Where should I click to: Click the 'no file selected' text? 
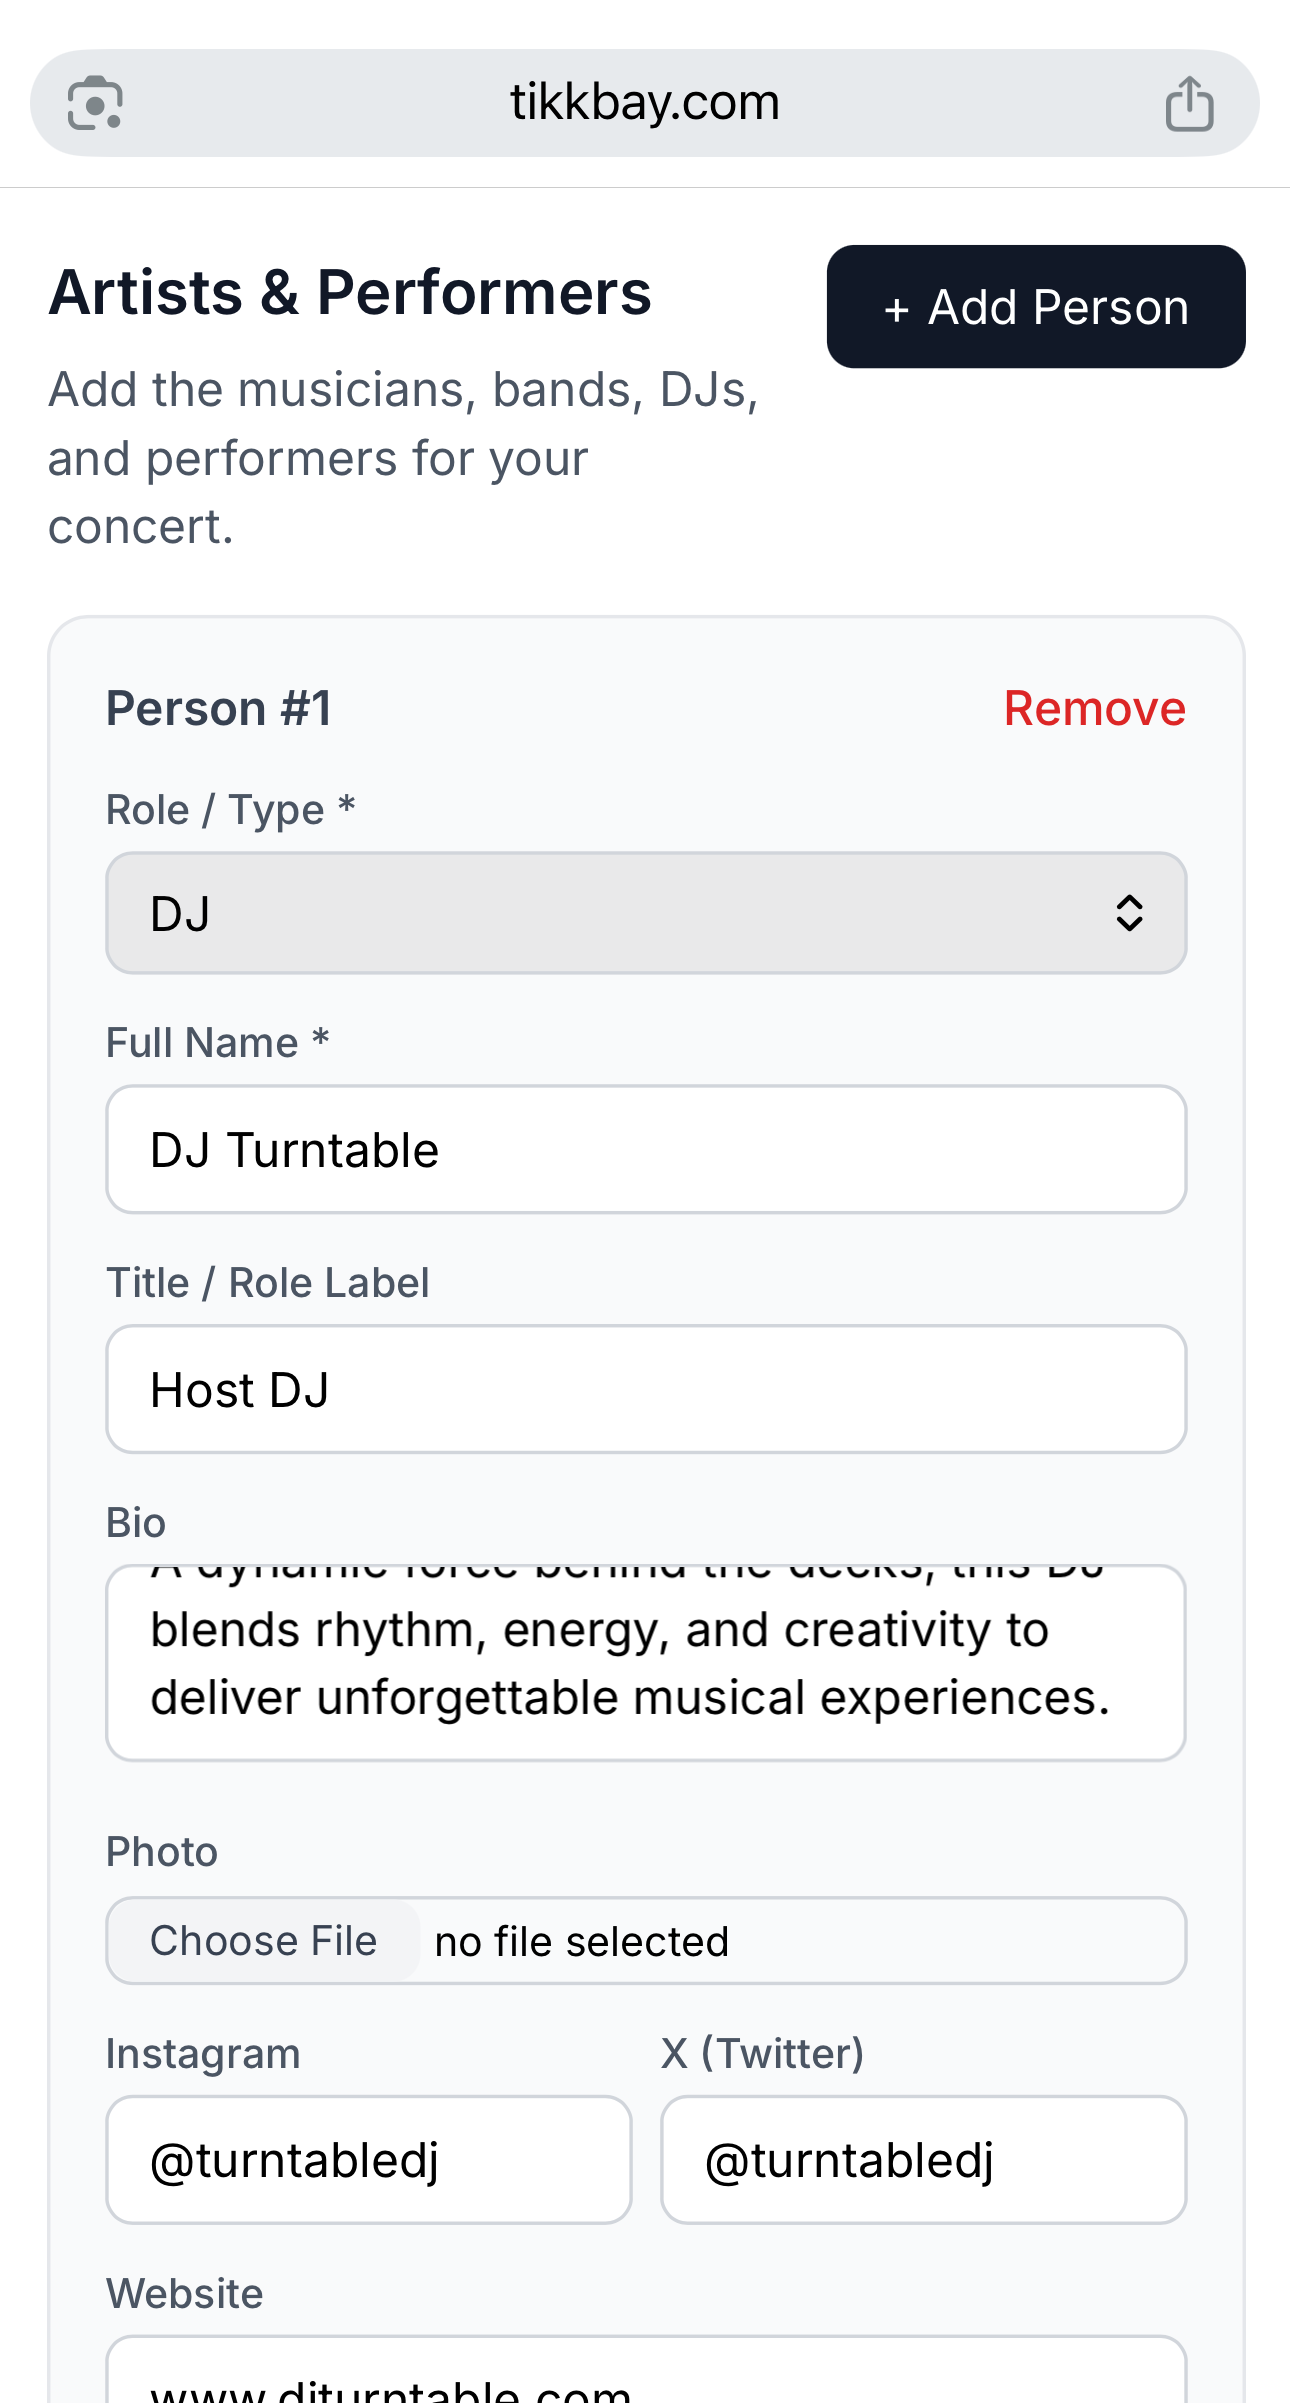pyautogui.click(x=582, y=1942)
